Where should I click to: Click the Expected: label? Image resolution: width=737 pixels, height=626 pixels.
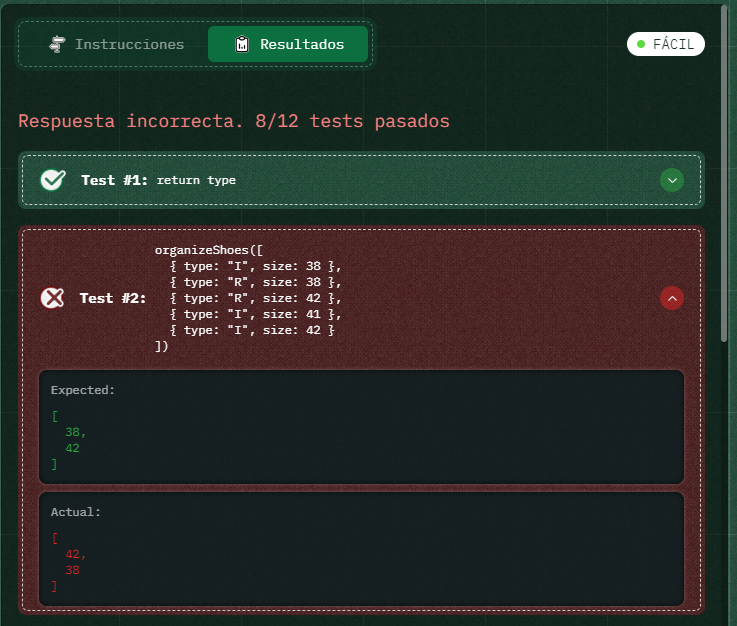(83, 390)
